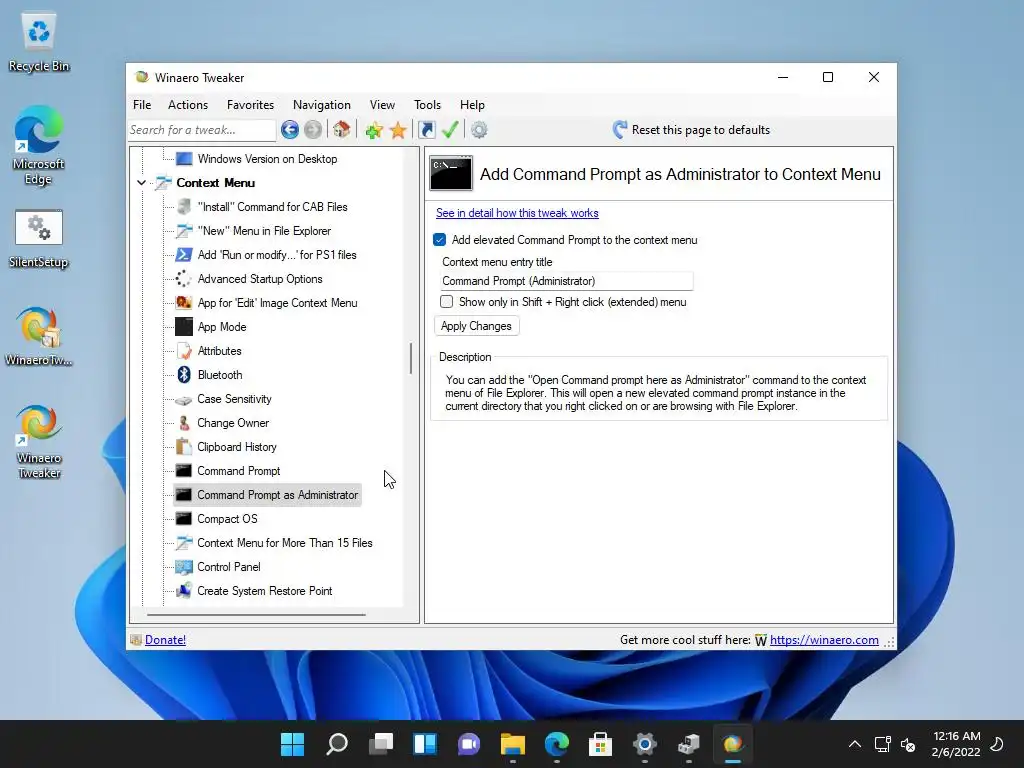Screen dimensions: 1024x768
Task: Open Task View on the taskbar
Action: click(x=381, y=744)
